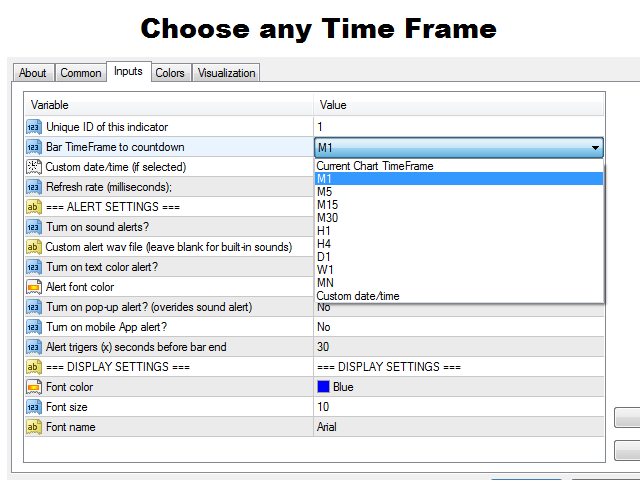Click string icon beside ALERT SETTINGS row
Viewport: 640px width, 480px height.
(34, 207)
